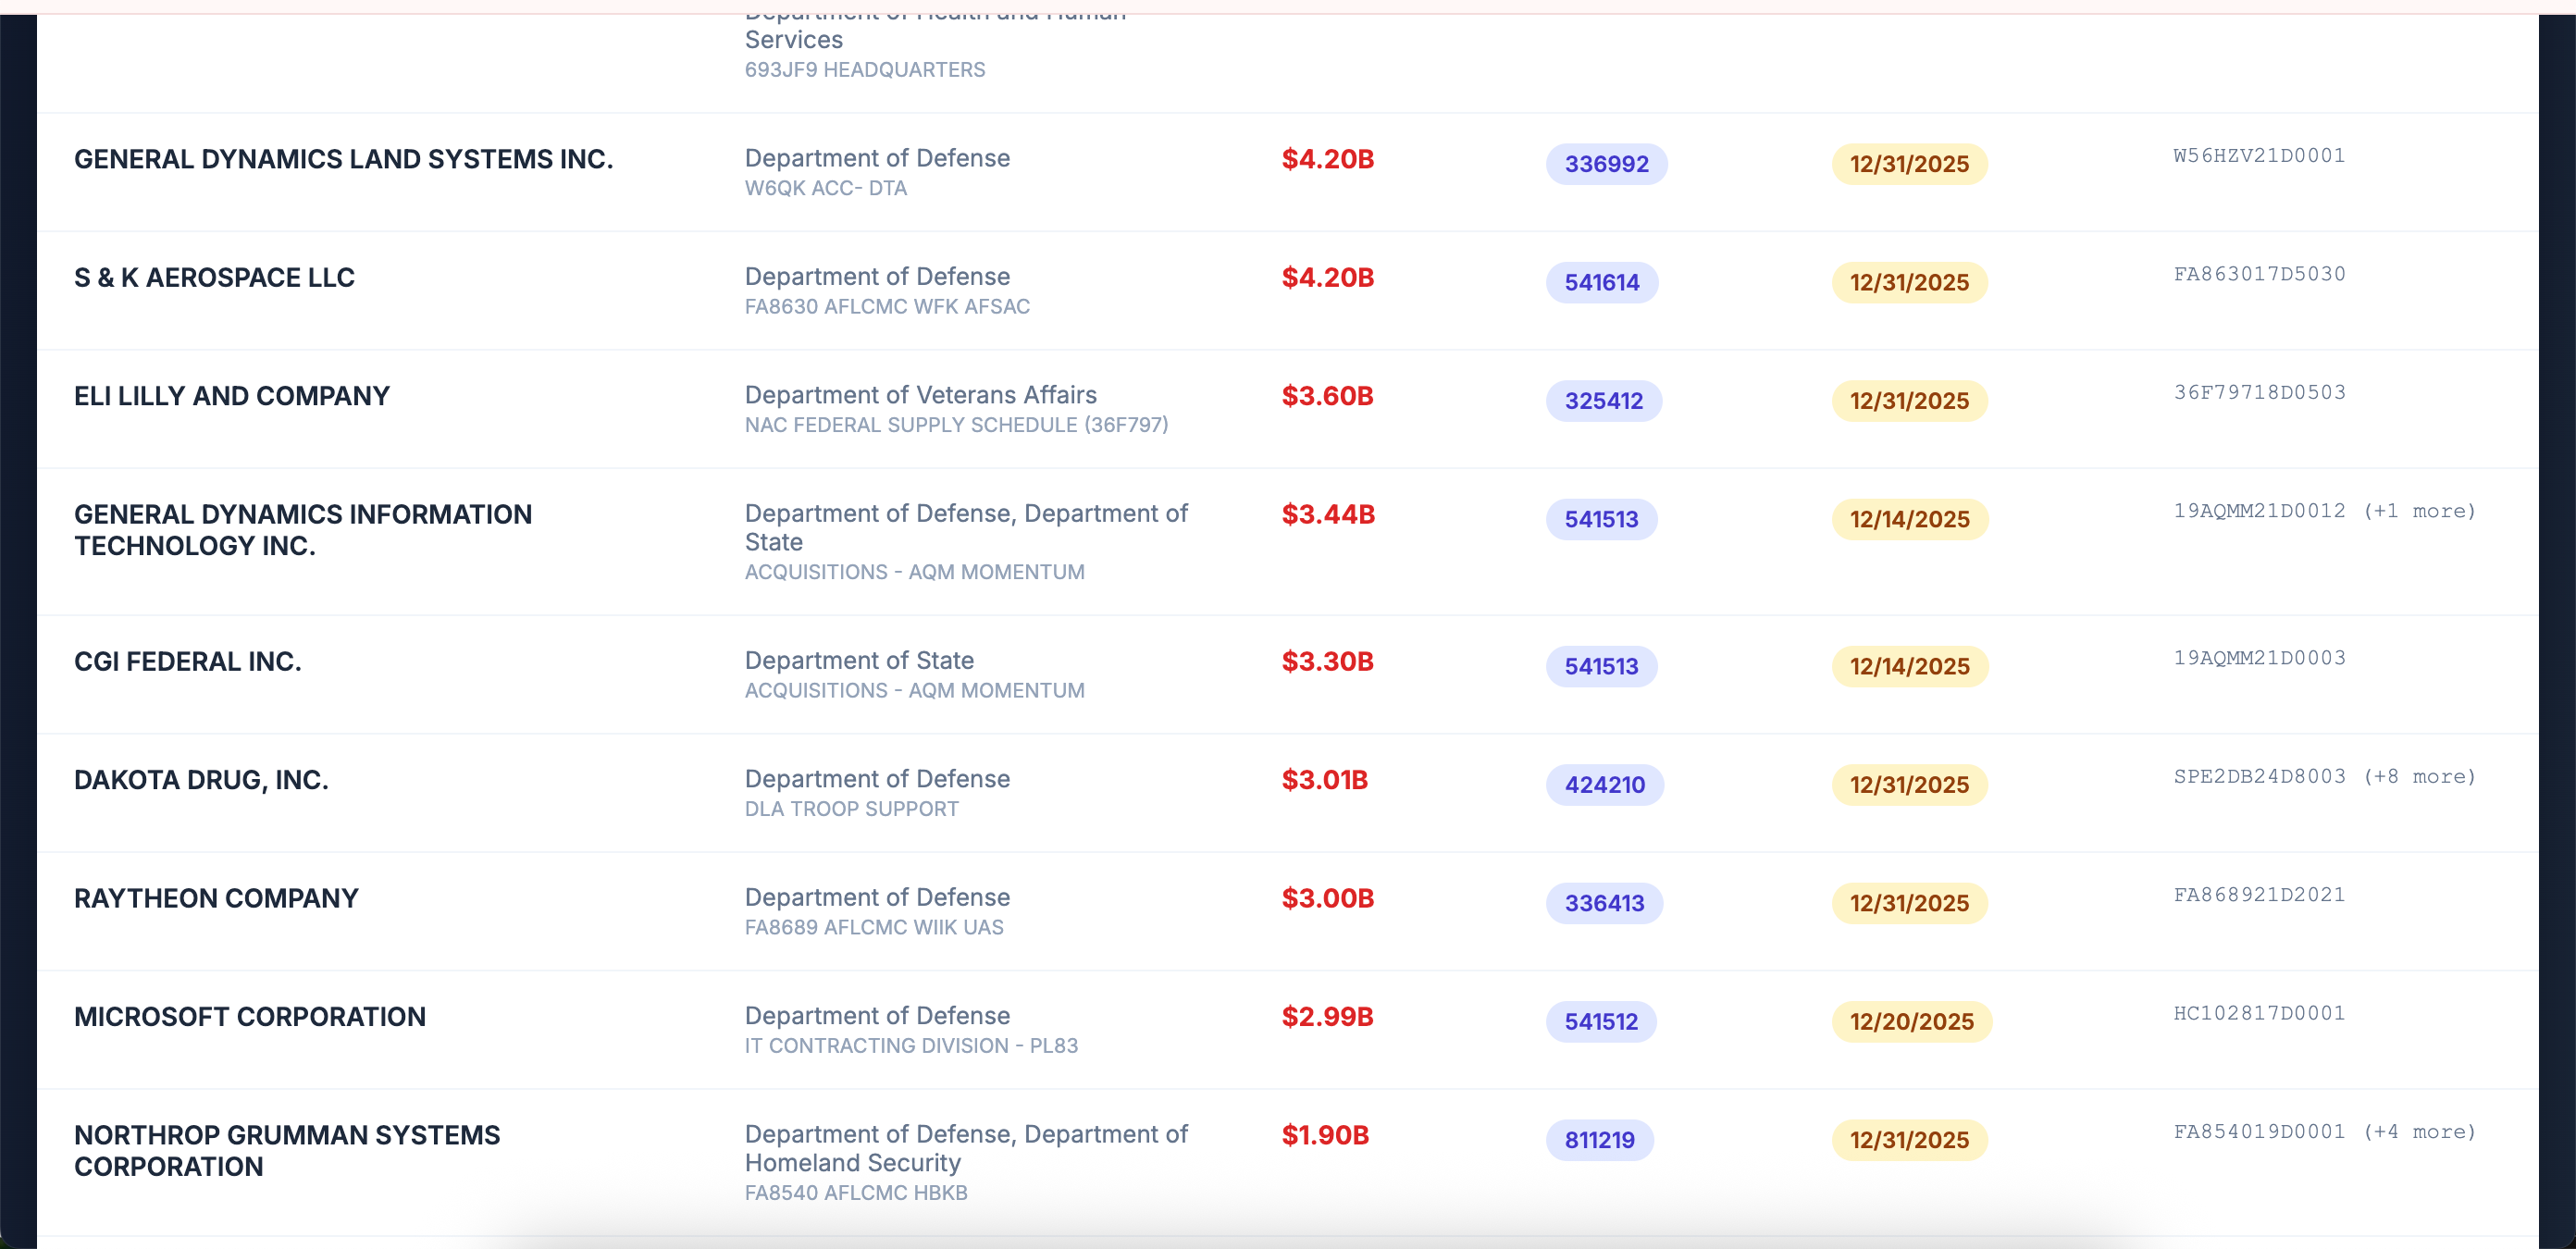Click 'ACQUISITIONS - AQM MOMENTUM' under Department of State
This screenshot has height=1249, width=2576.
pos(913,691)
